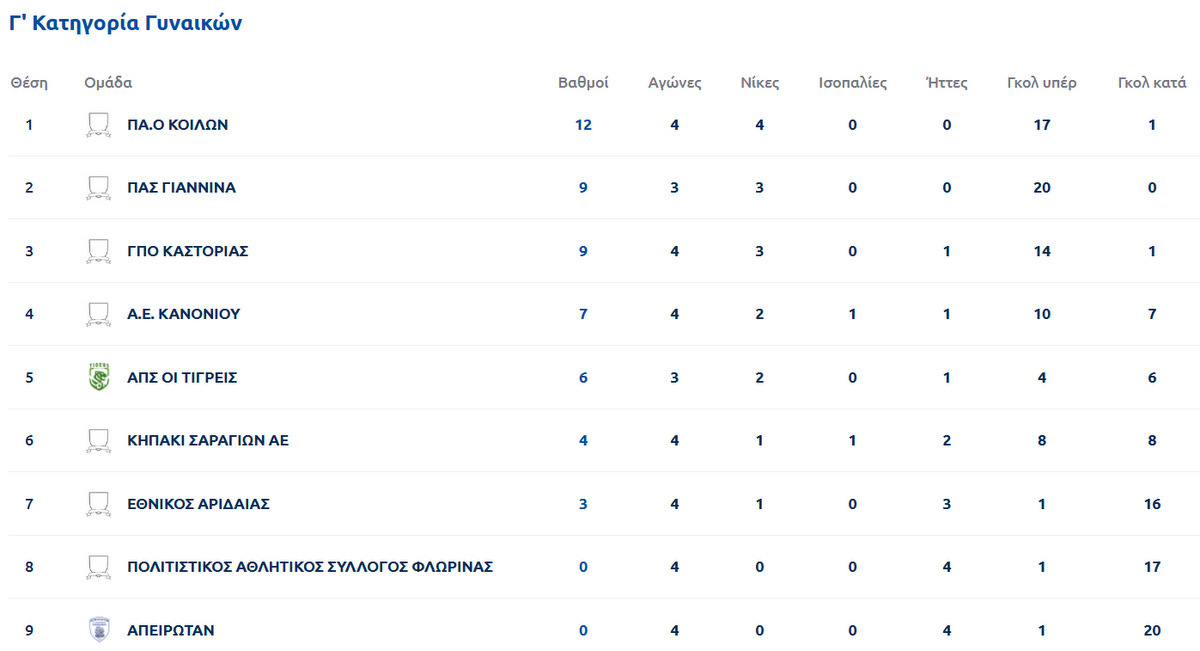1200x651 pixels.
Task: Click the ΚΗΠΑΚΙ ΣΑΡΑΓΙΩΝ ΑΕ crest icon
Action: [98, 441]
